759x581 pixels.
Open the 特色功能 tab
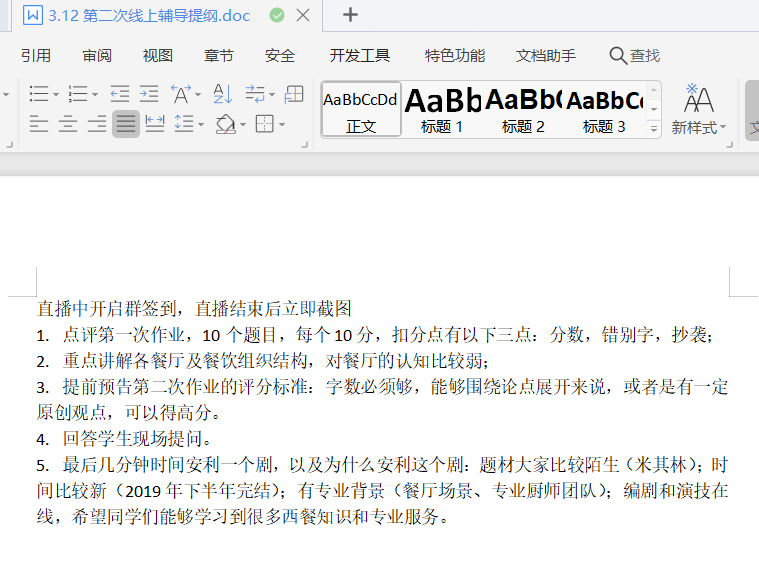[455, 56]
